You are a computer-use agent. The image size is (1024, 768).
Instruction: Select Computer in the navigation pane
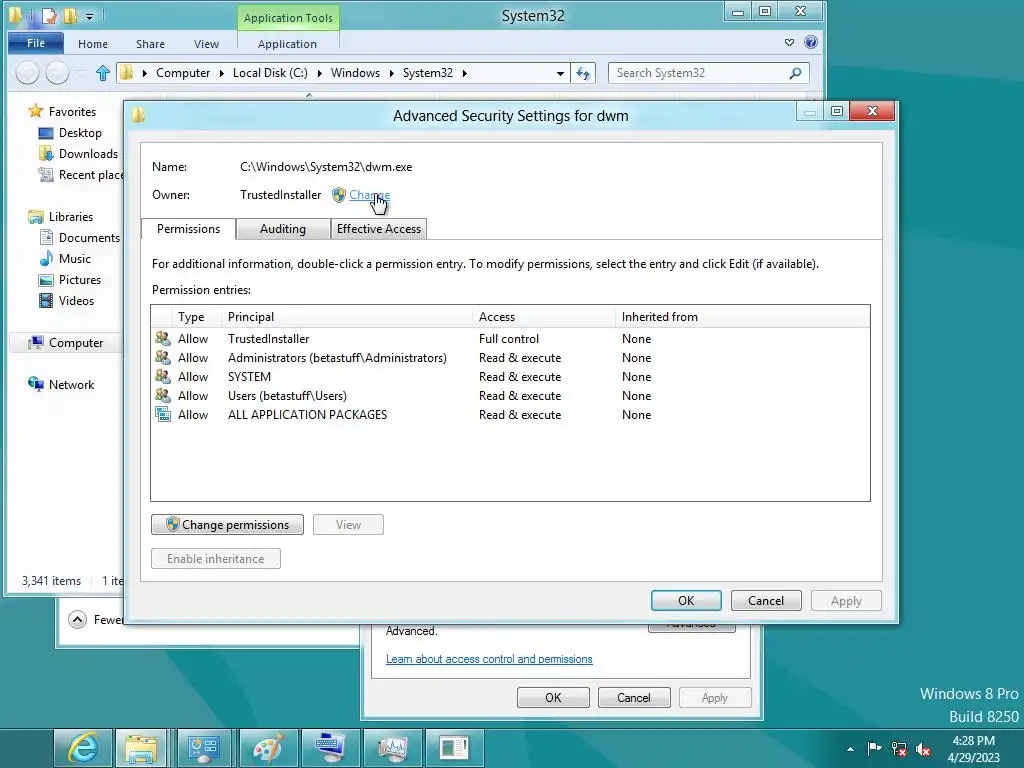[x=66, y=343]
